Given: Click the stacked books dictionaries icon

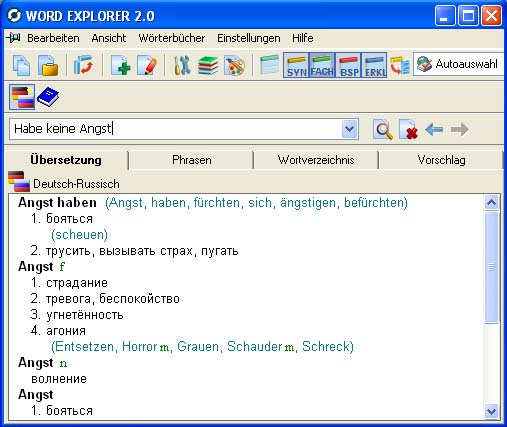Looking at the screenshot, I should coord(208,65).
